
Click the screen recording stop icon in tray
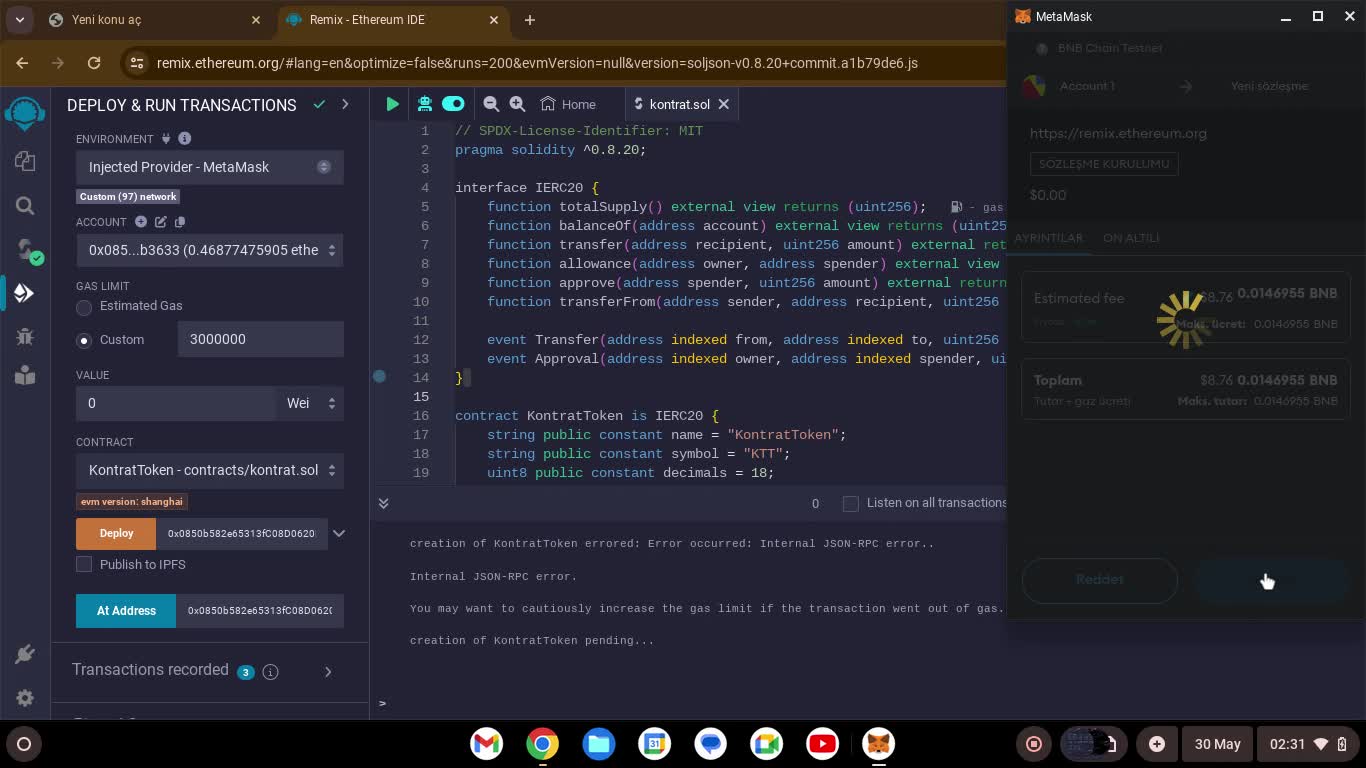coord(1035,743)
